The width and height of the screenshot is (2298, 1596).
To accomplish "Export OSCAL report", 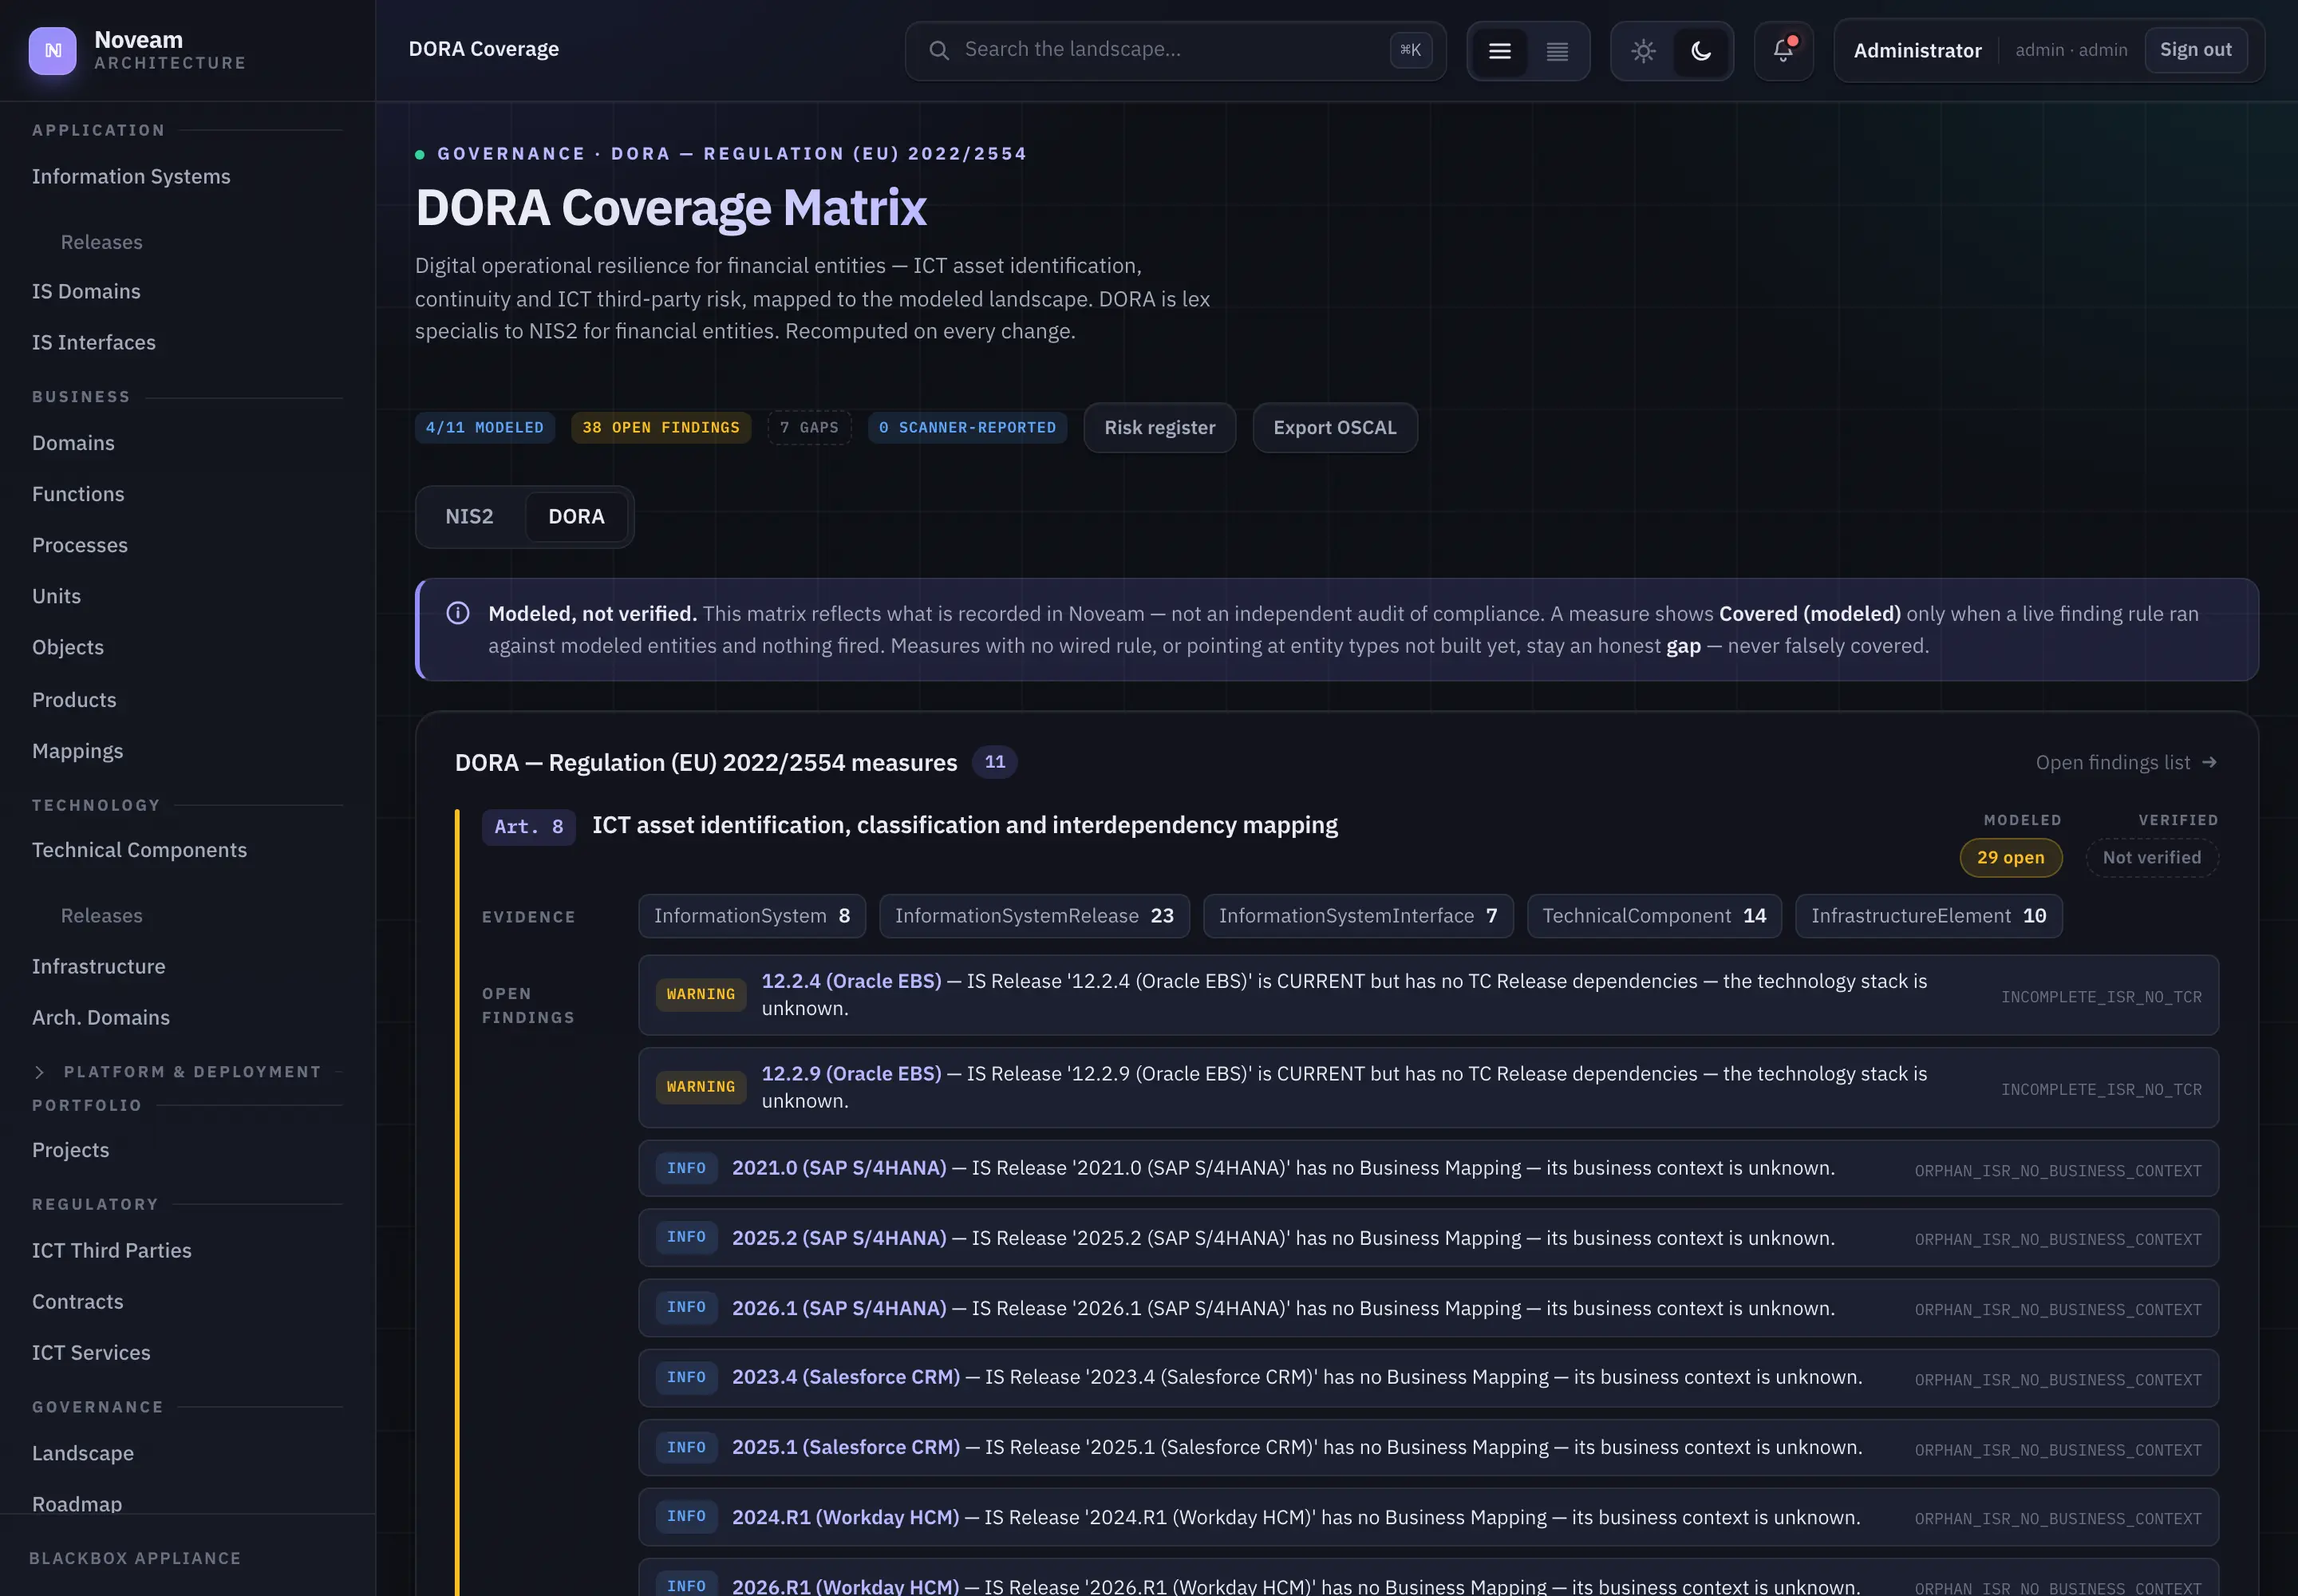I will (x=1334, y=428).
